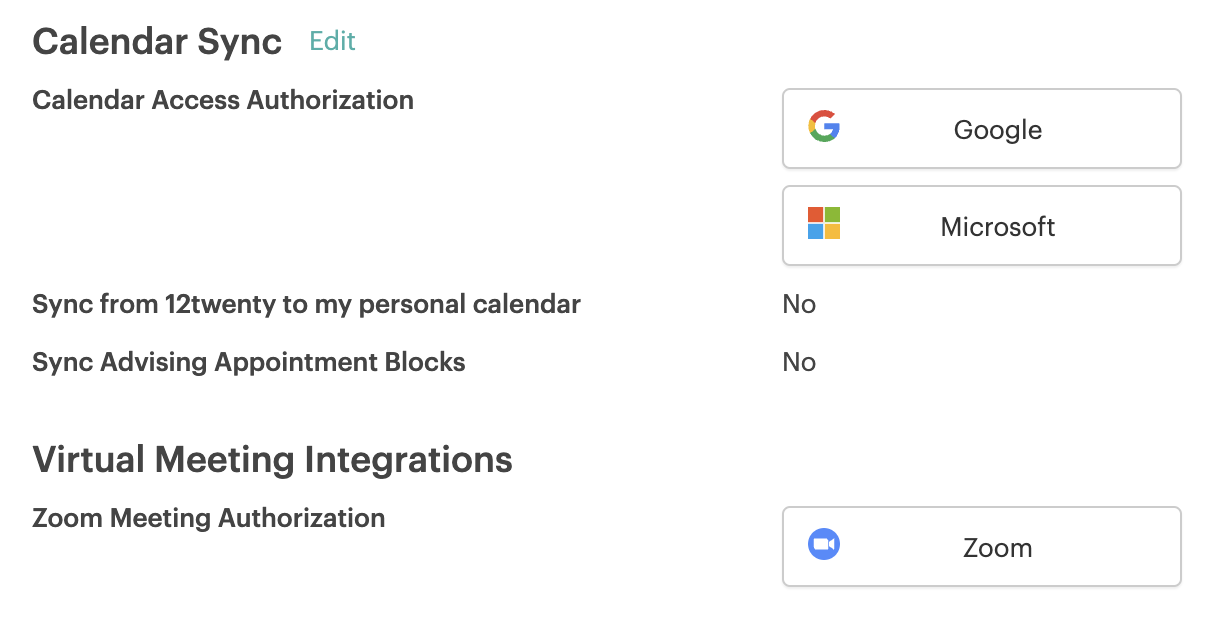Click '12twenty' within the sync setting label

pyautogui.click(x=212, y=305)
